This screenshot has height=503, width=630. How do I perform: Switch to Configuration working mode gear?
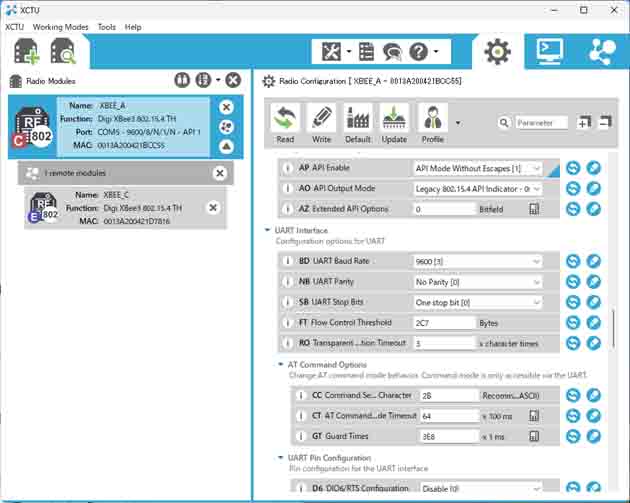(x=497, y=51)
